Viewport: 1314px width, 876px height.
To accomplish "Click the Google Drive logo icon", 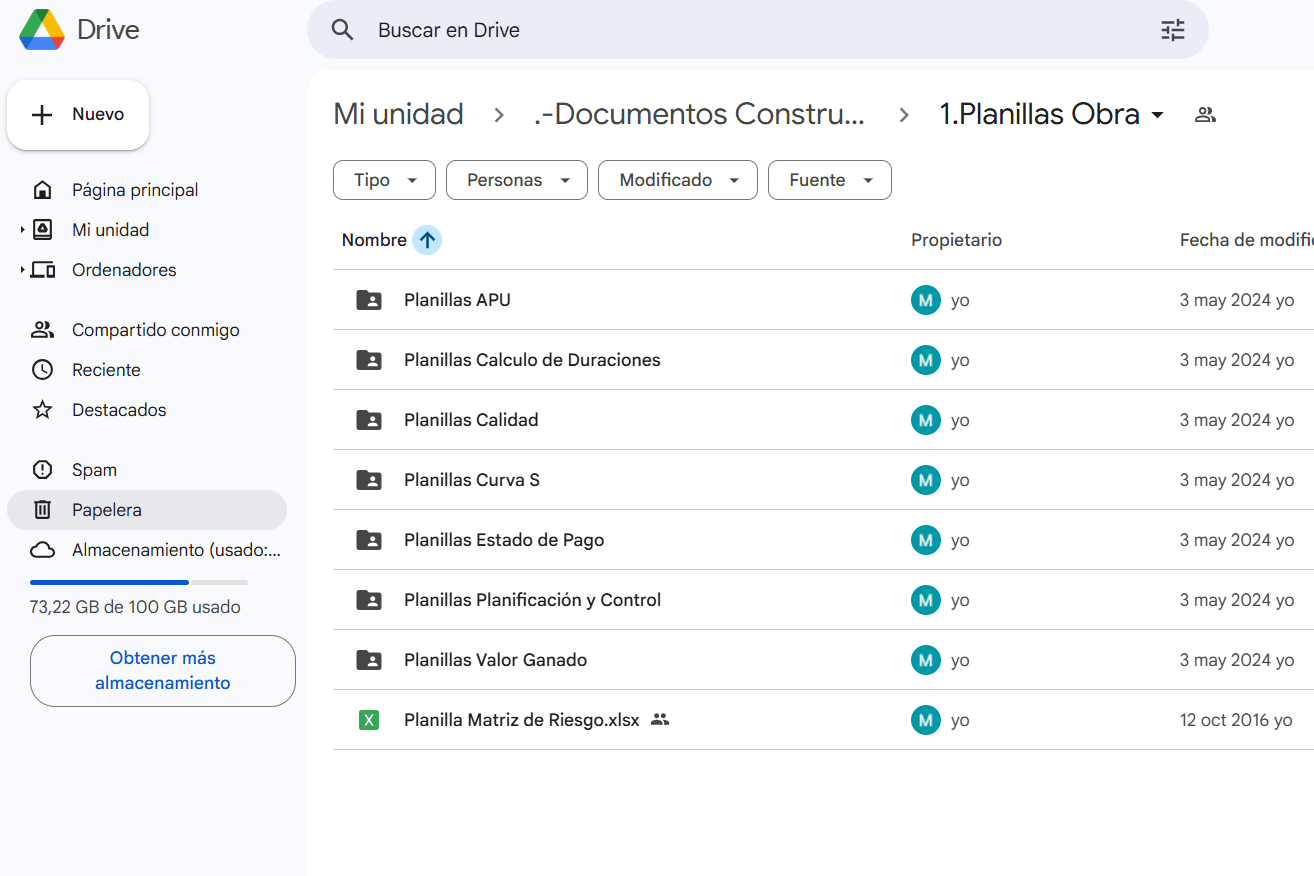I will (42, 30).
